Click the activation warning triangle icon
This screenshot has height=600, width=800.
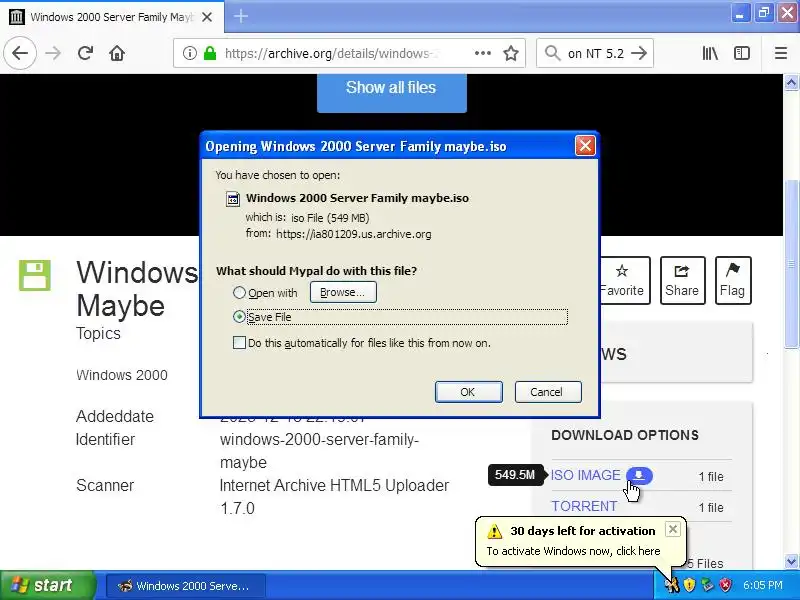[494, 532]
